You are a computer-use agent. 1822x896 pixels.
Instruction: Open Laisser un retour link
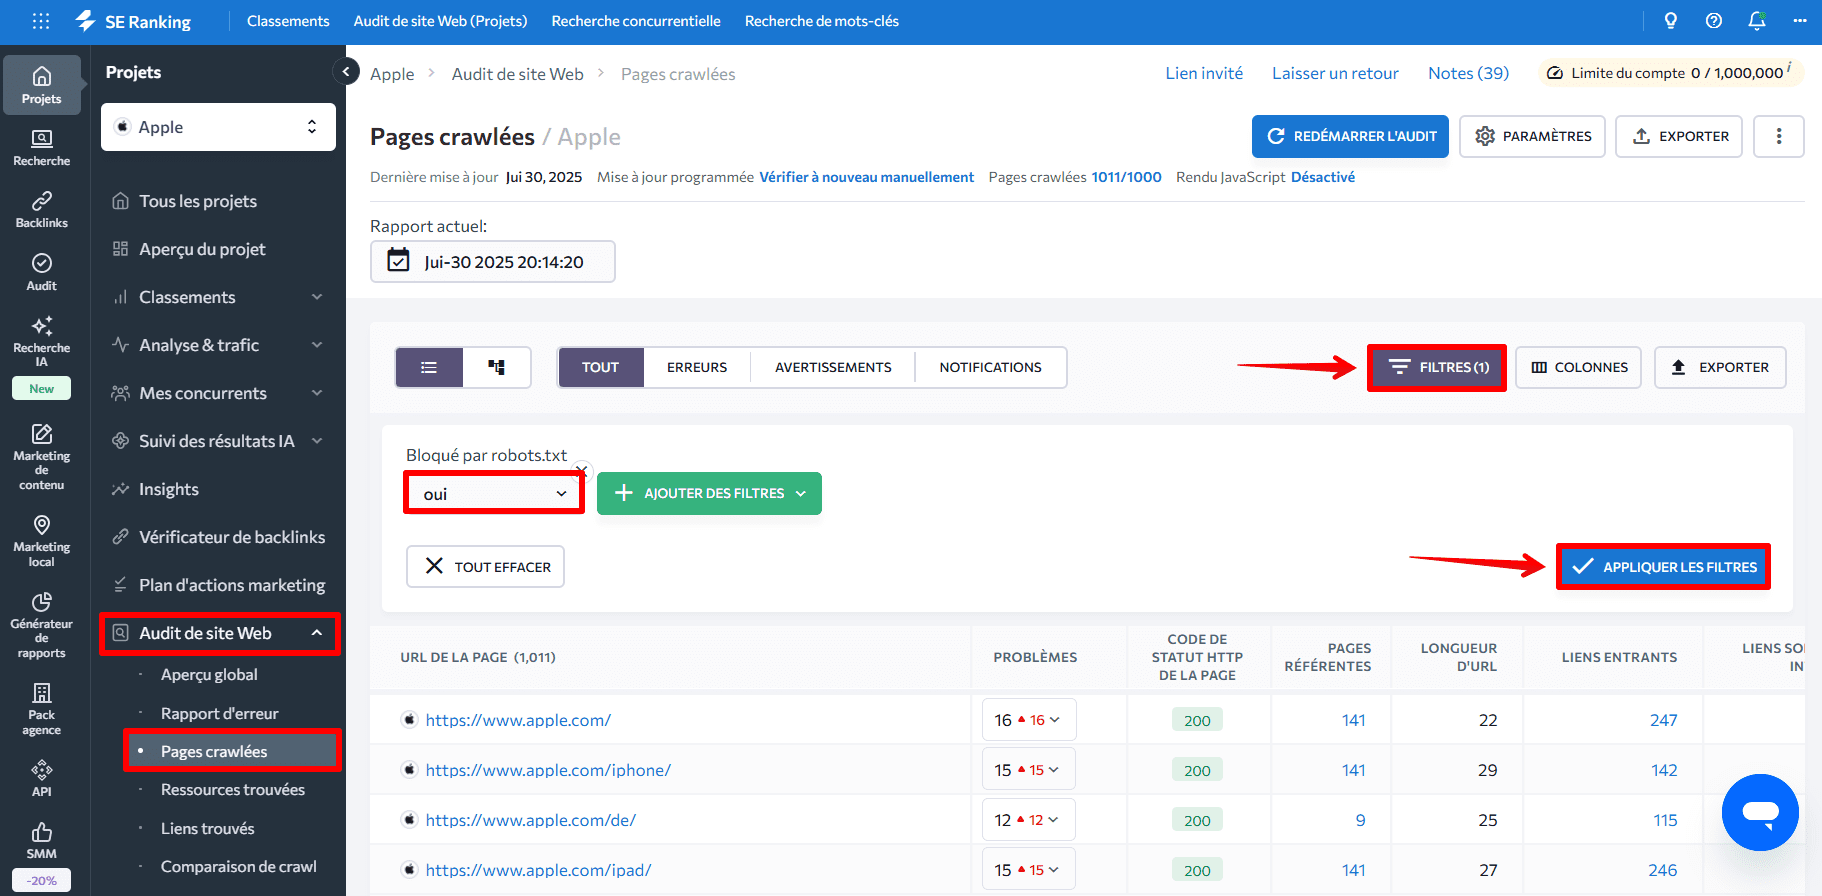pos(1335,73)
